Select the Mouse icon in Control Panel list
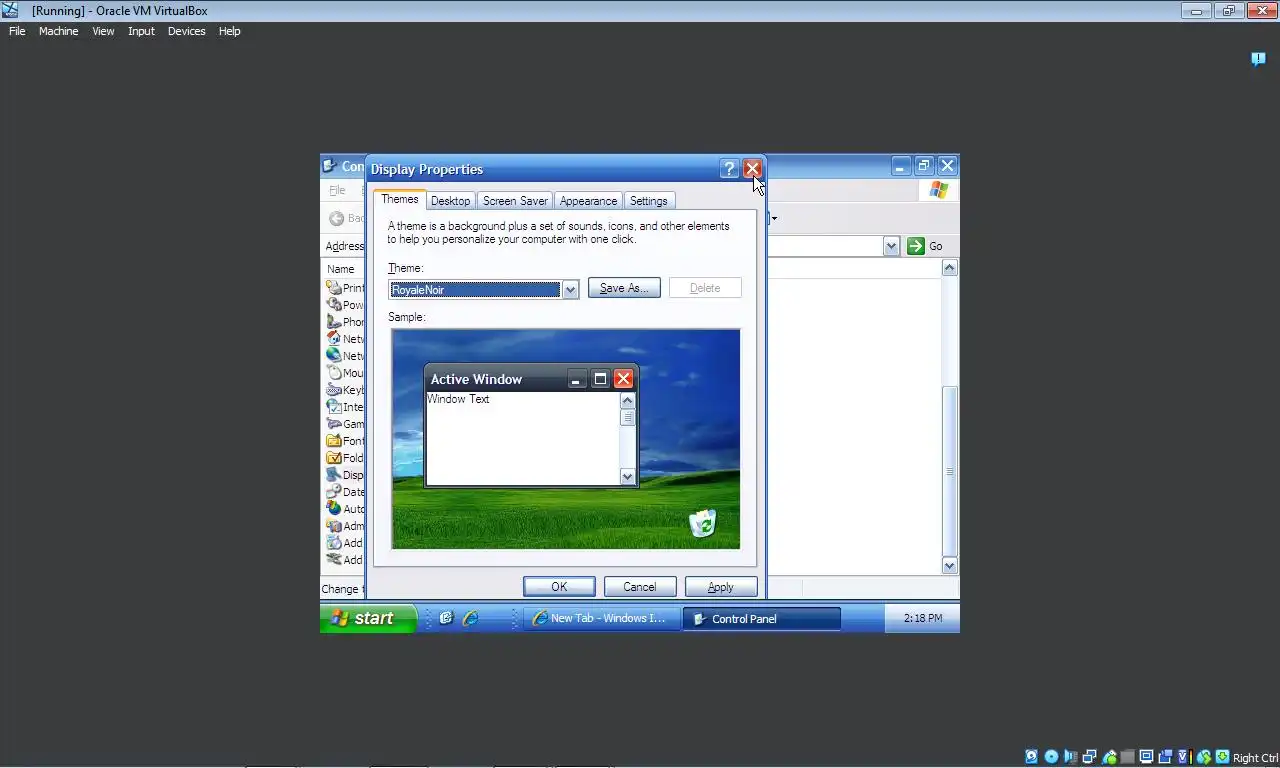 (x=334, y=373)
